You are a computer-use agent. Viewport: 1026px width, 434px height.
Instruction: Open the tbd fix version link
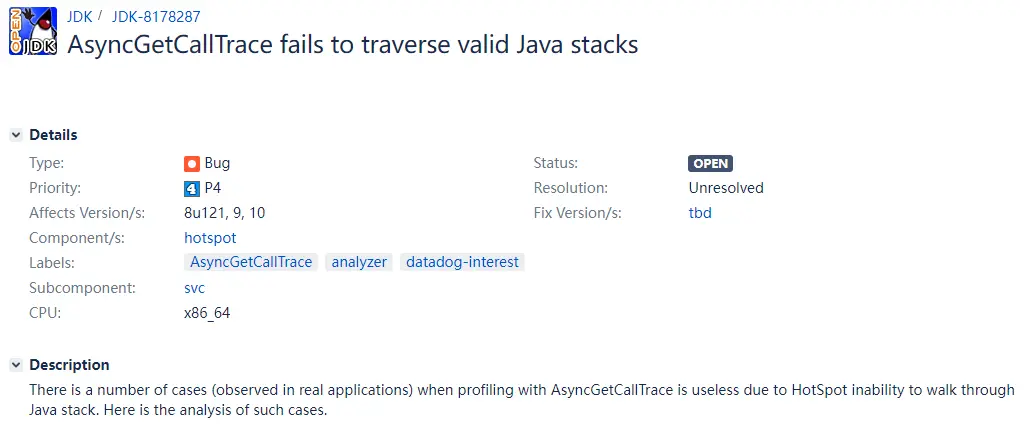(700, 213)
